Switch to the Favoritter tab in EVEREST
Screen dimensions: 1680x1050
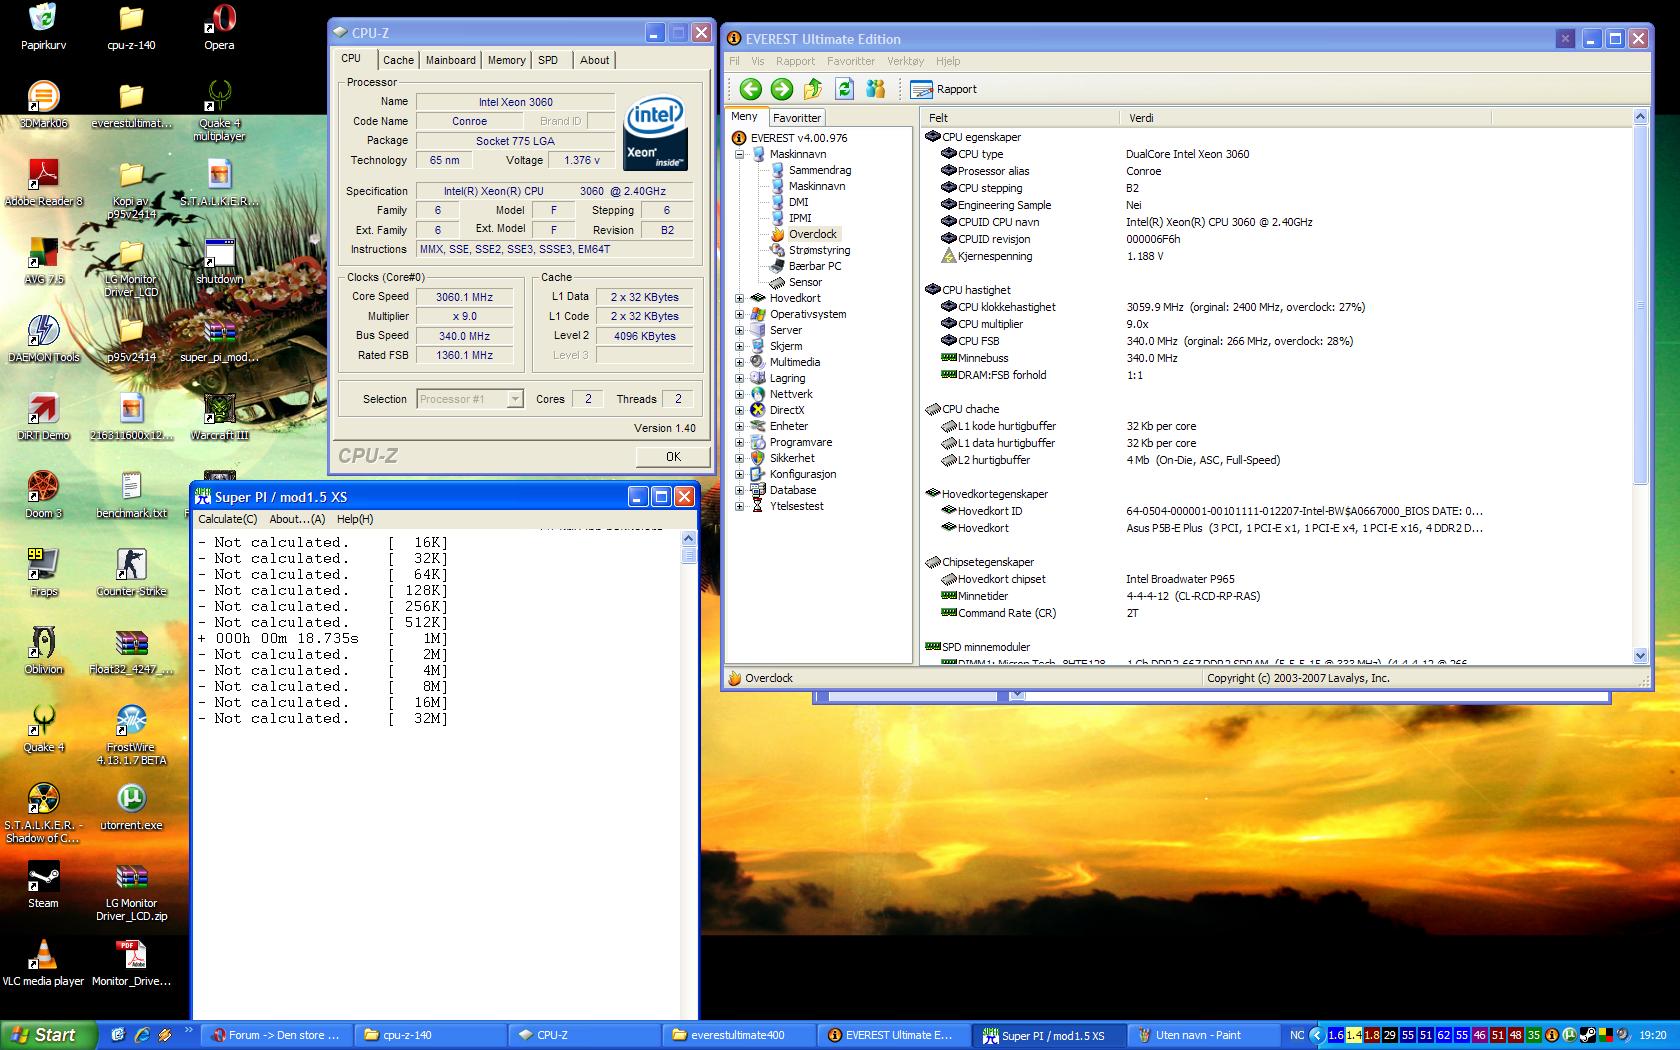point(797,117)
